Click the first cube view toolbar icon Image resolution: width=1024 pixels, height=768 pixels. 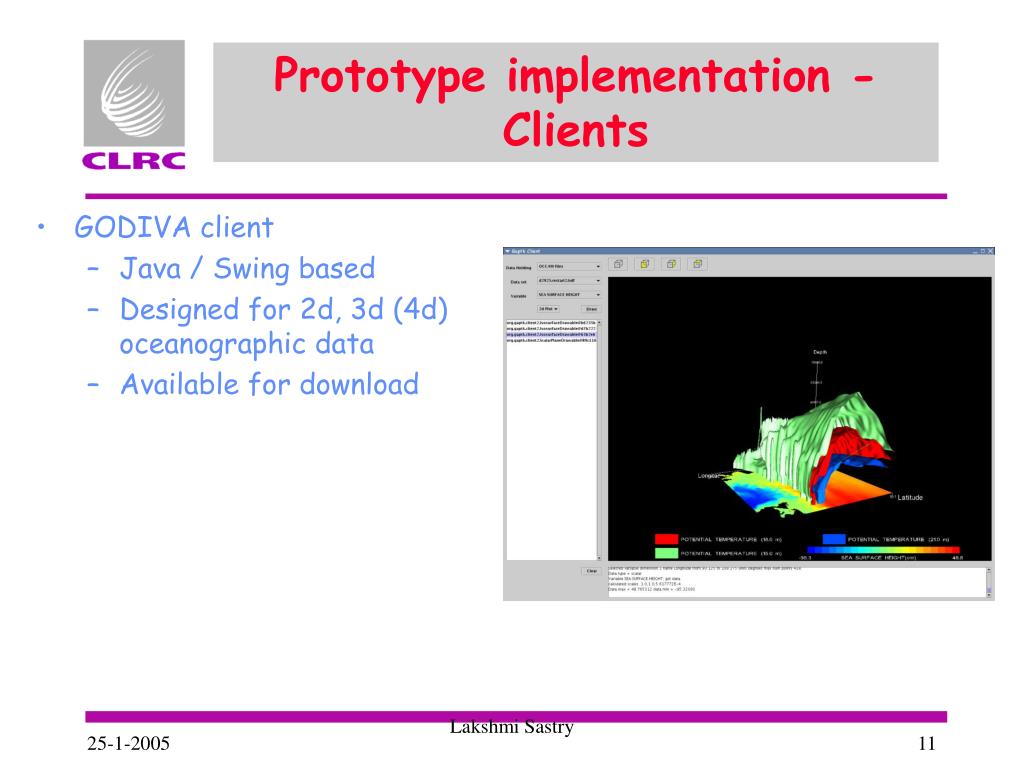[x=619, y=265]
